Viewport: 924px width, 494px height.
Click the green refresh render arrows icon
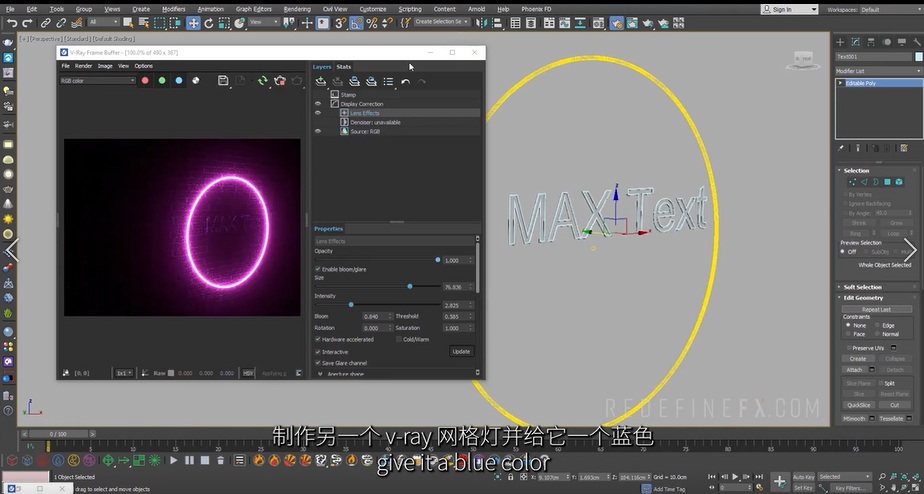tap(263, 81)
